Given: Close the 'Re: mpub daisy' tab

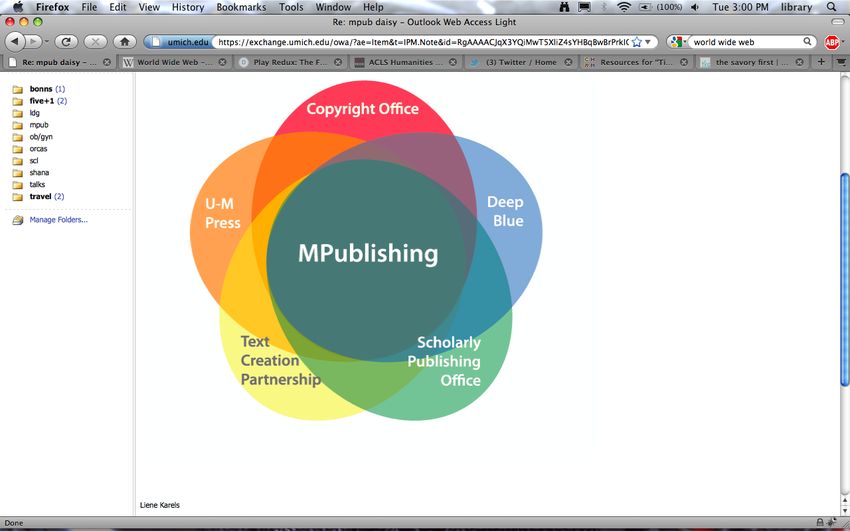Looking at the screenshot, I should [x=107, y=62].
